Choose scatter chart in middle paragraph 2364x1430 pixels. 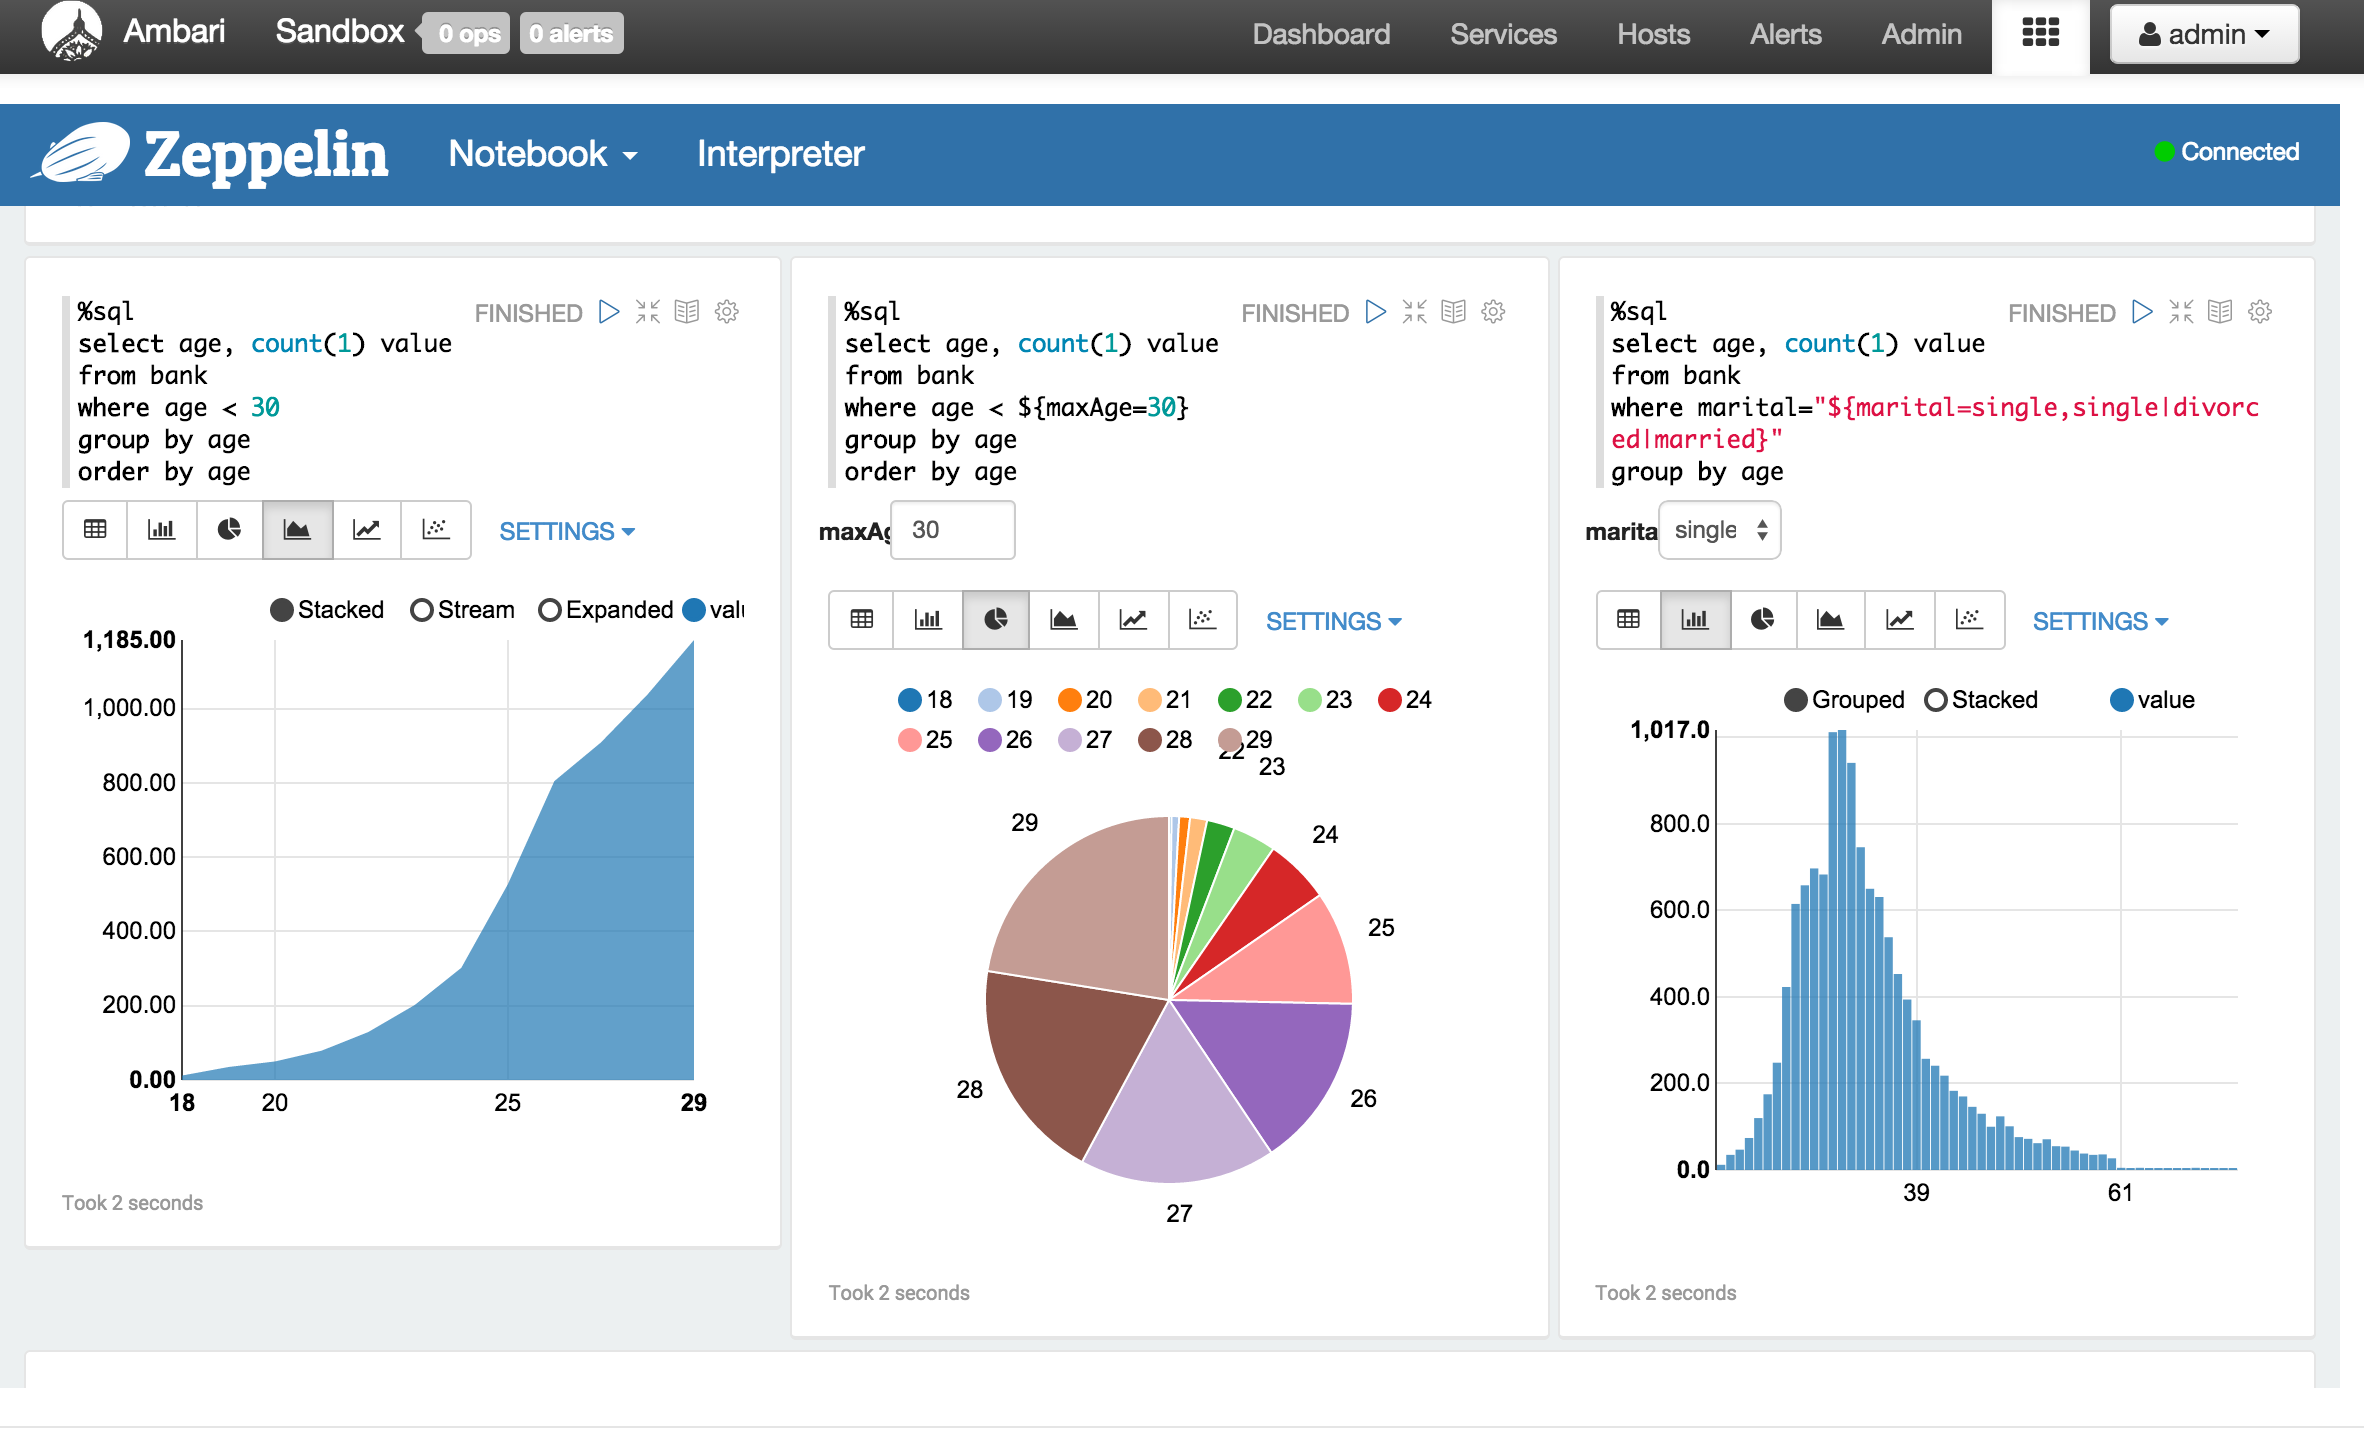tap(1202, 620)
